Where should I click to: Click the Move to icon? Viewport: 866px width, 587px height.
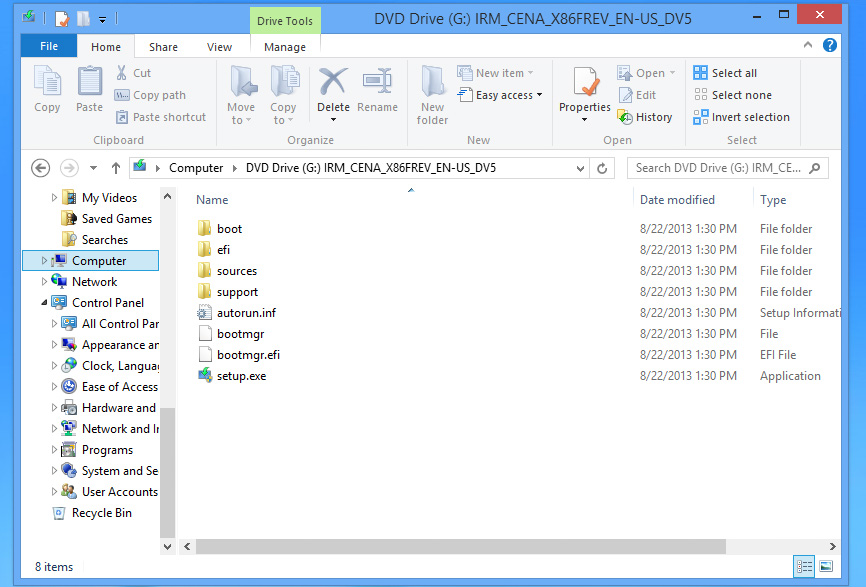pos(243,81)
